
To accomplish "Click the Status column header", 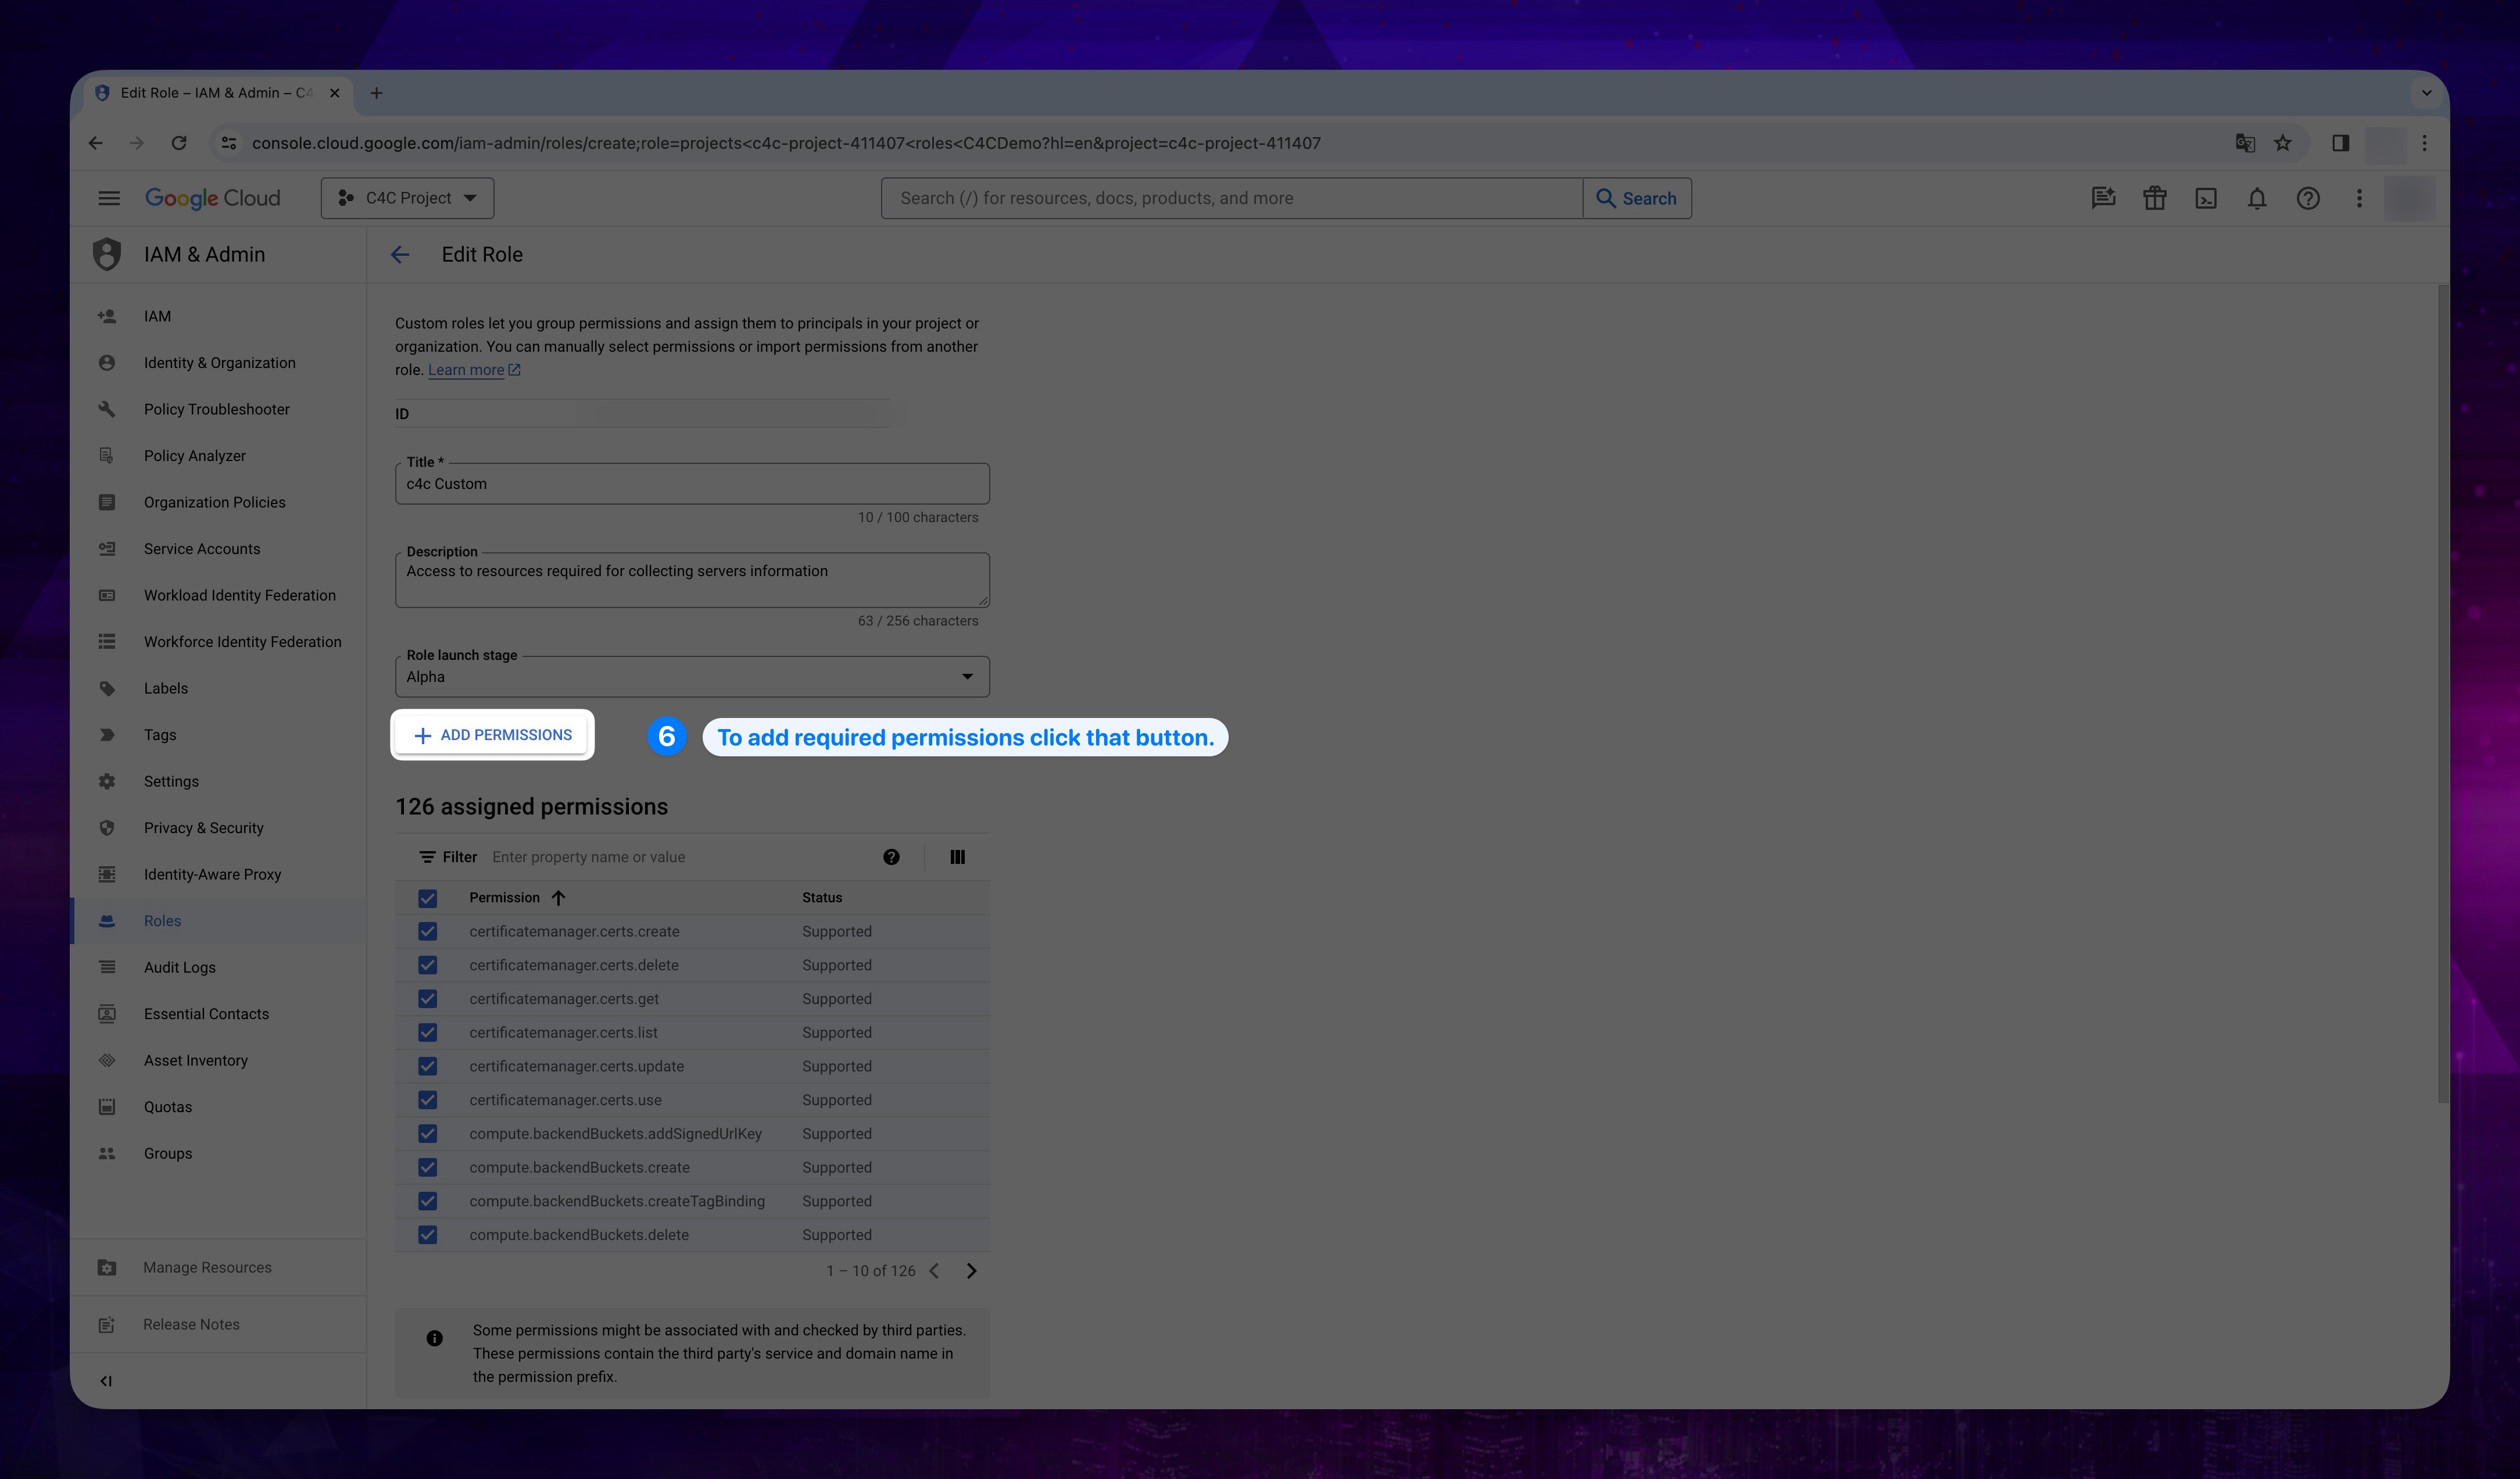I will (822, 898).
